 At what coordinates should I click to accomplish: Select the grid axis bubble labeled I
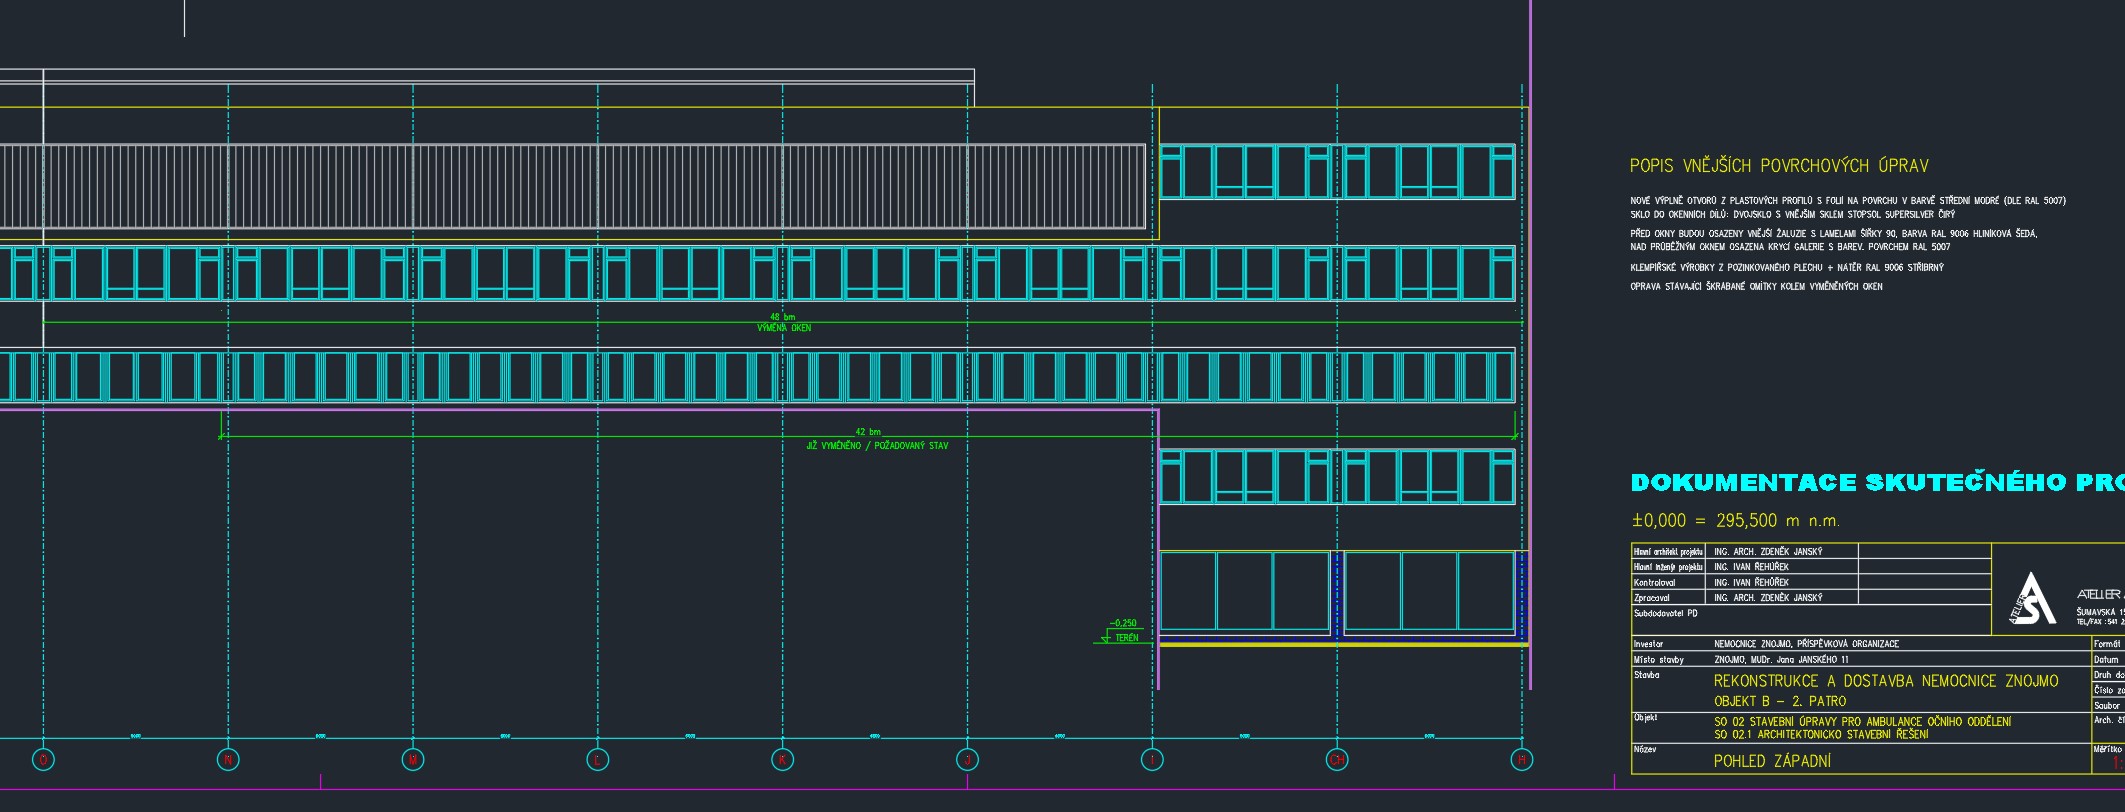coord(1152,760)
